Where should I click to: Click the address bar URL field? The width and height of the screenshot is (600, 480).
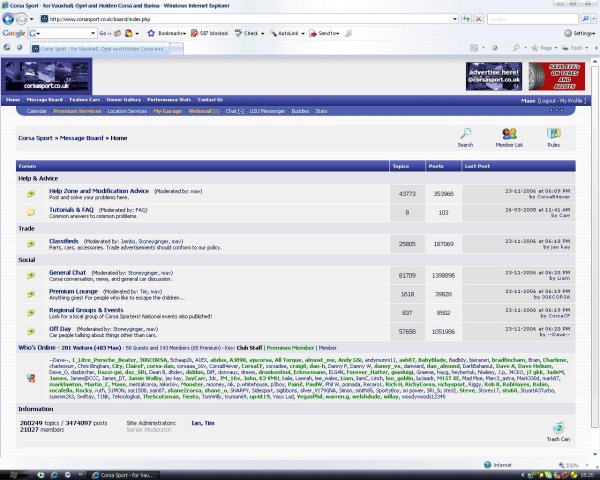[245, 19]
